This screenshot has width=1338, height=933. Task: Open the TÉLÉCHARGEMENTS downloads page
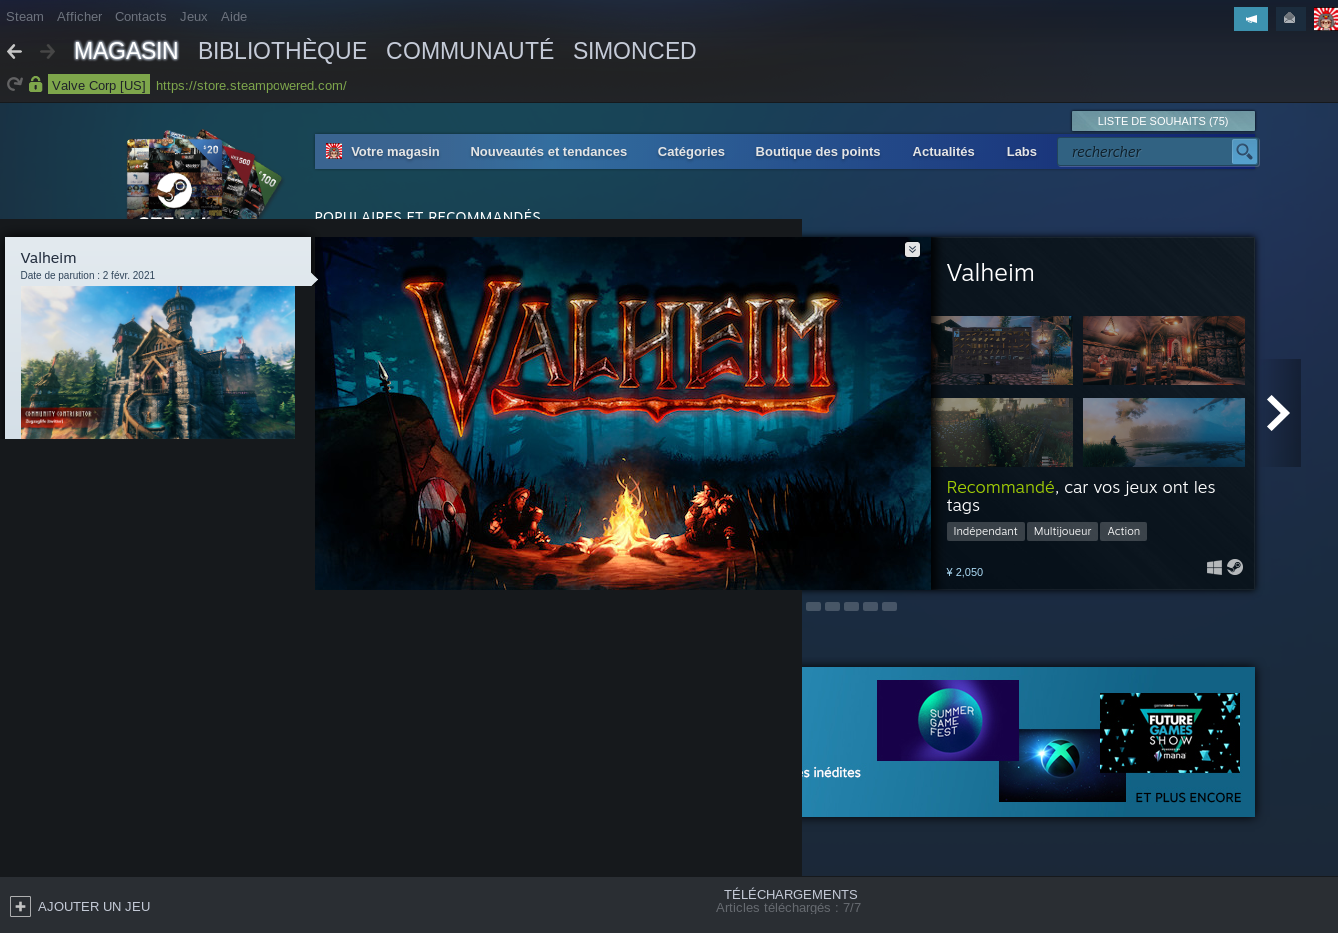tap(791, 894)
